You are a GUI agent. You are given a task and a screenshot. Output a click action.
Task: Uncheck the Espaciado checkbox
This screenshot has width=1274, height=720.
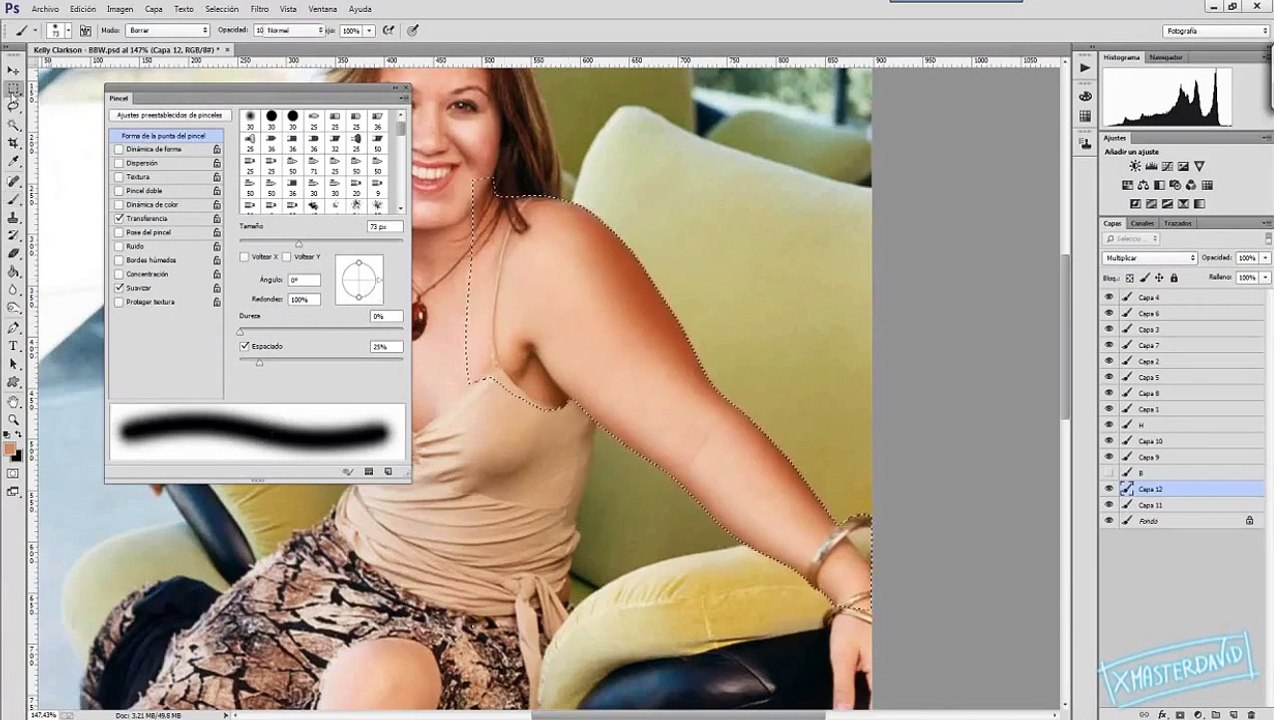point(244,346)
